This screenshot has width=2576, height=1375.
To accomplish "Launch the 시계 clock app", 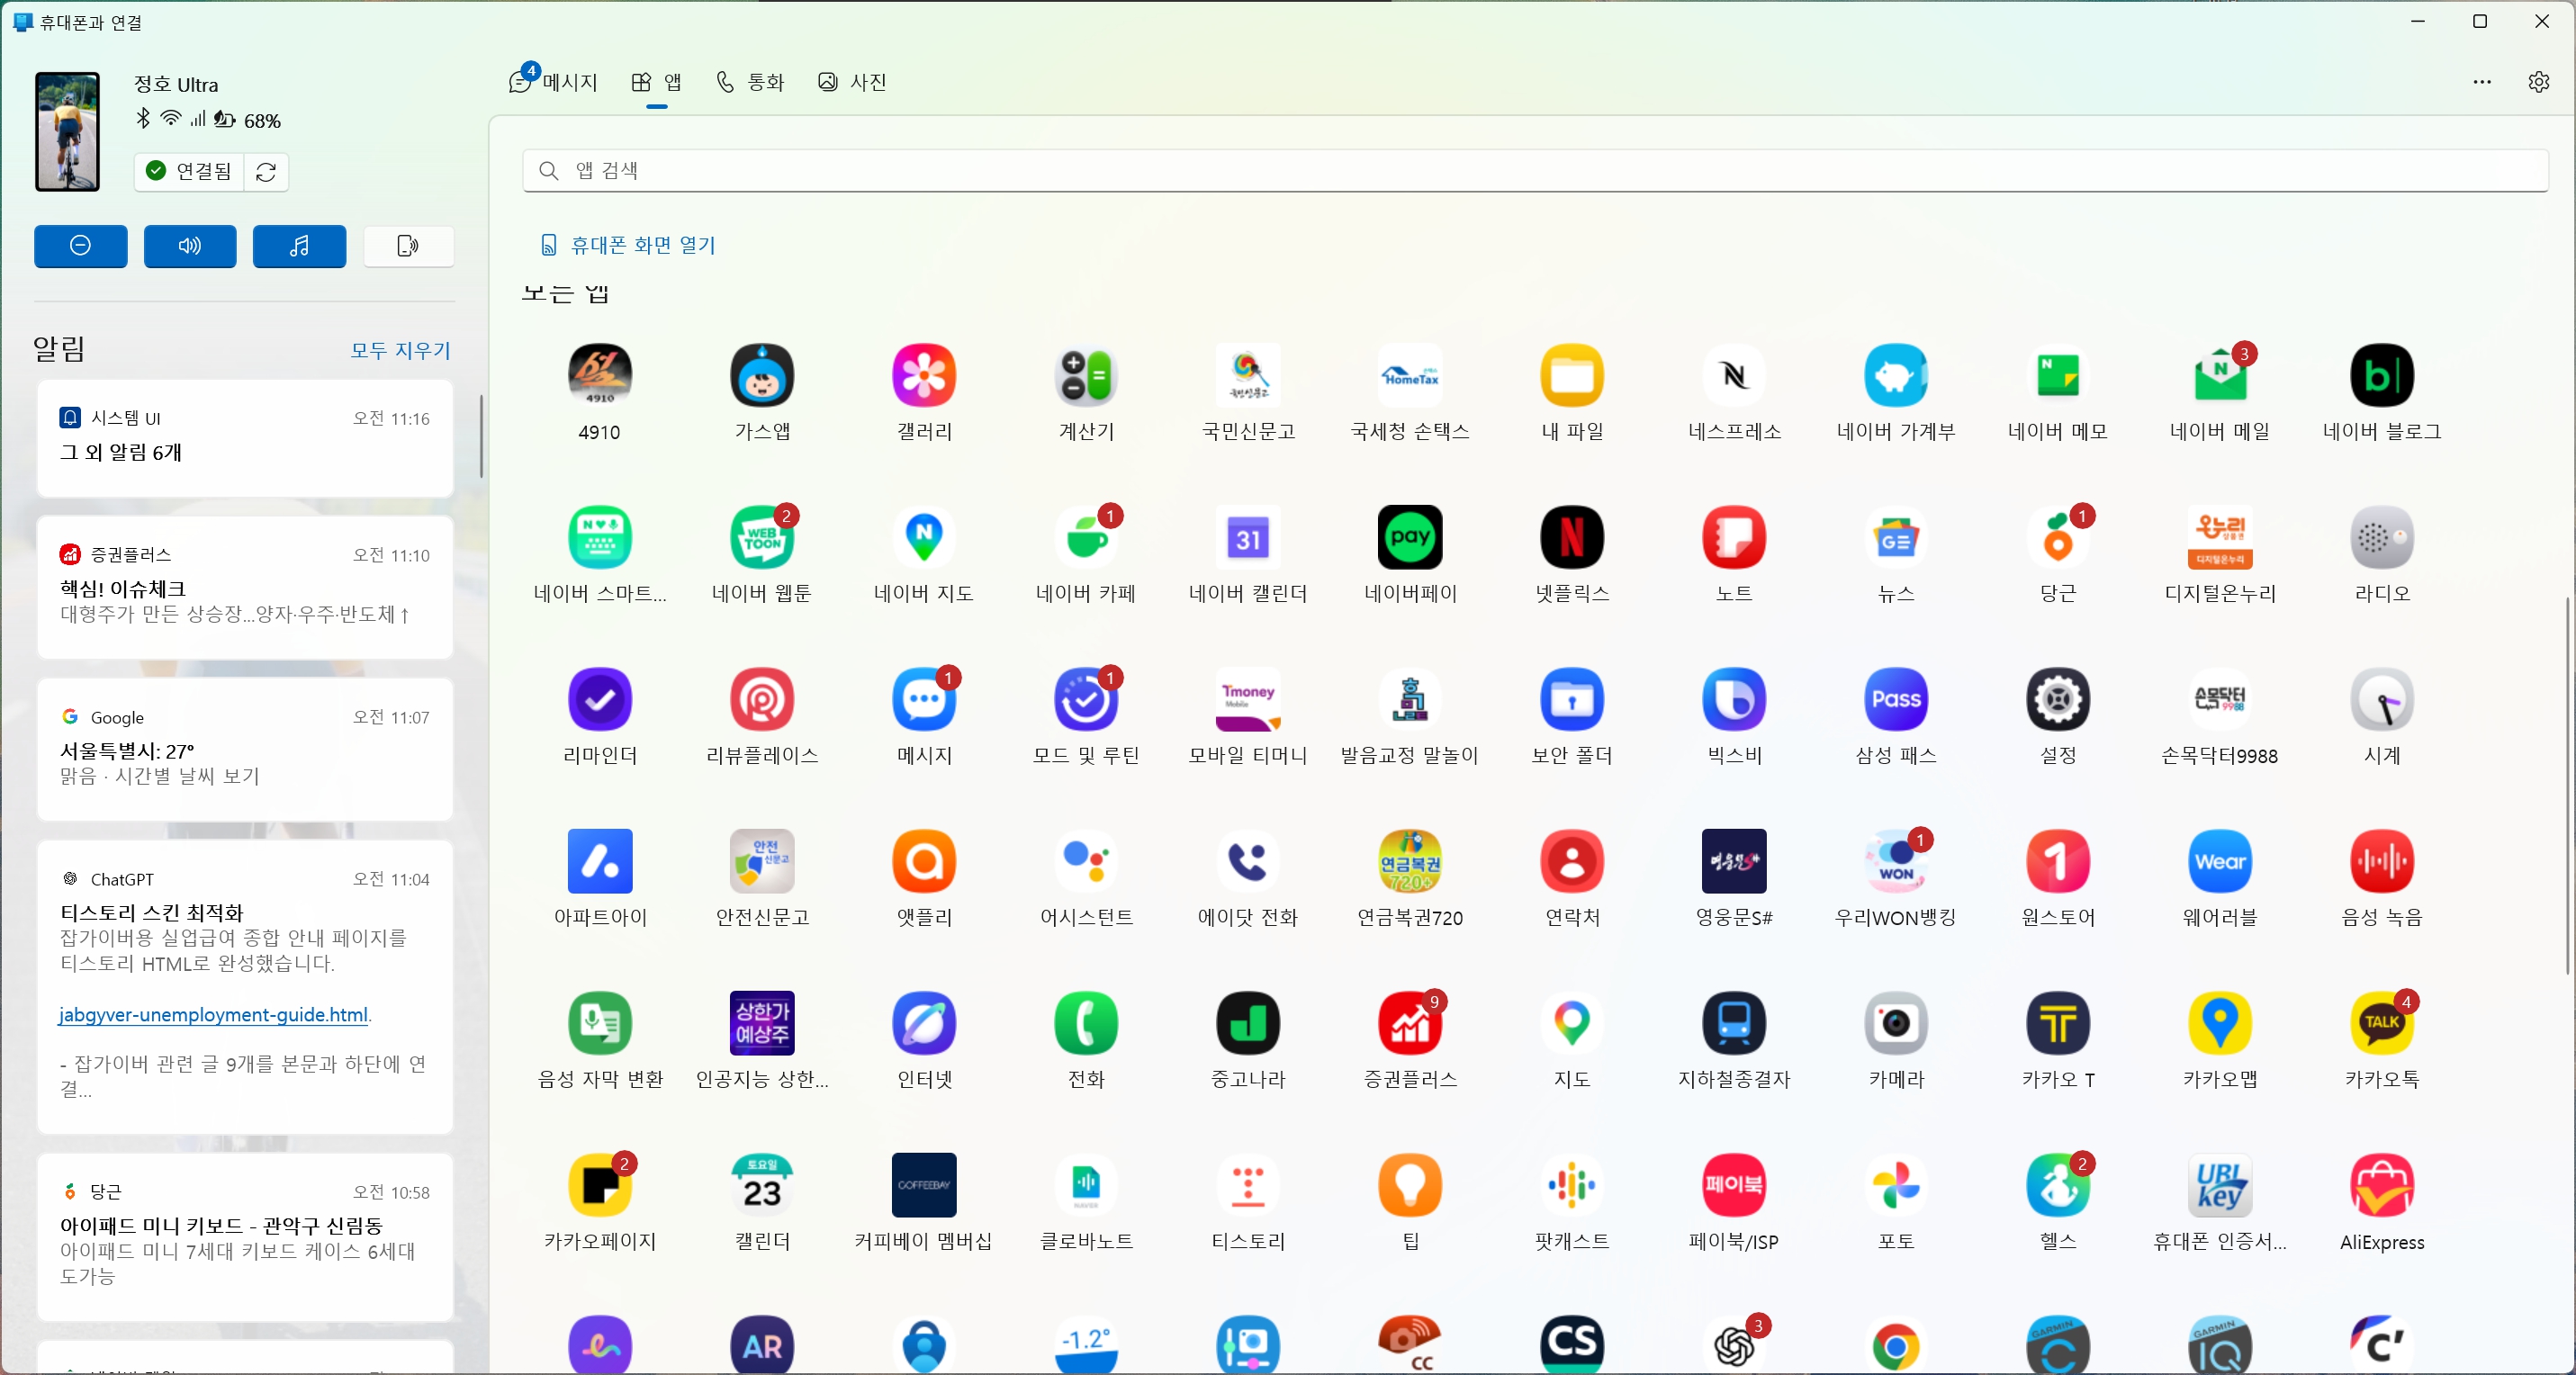I will point(2382,700).
